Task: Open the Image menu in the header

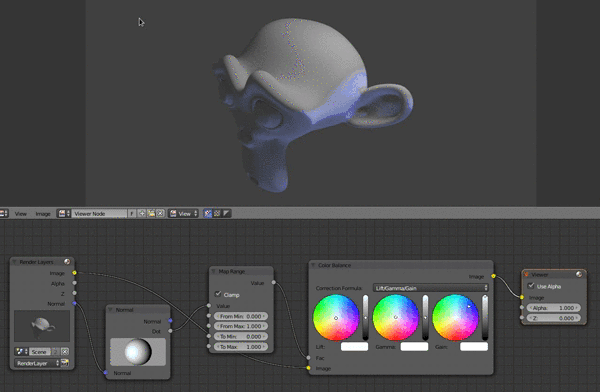Action: point(43,214)
